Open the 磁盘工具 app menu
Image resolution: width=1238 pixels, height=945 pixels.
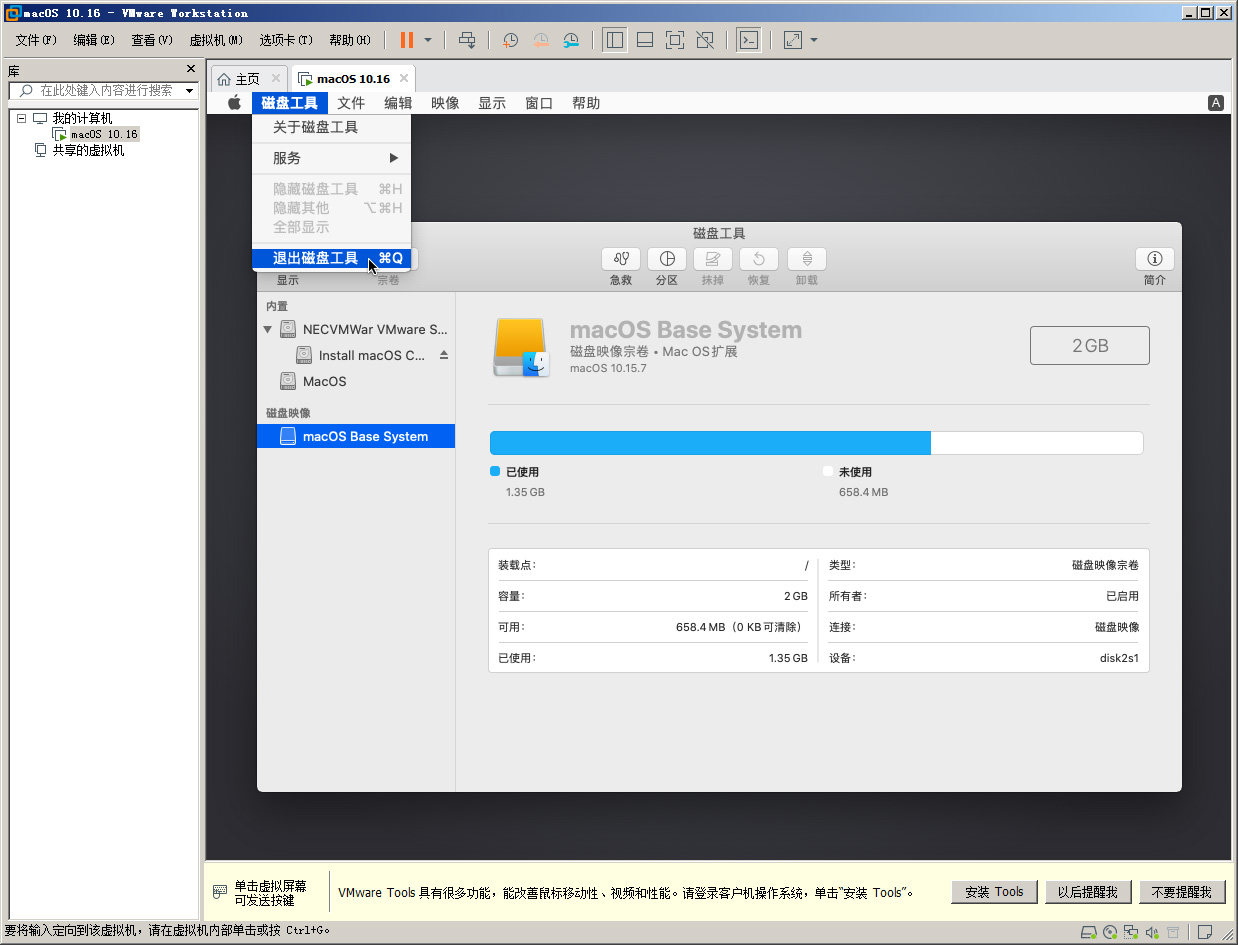tap(290, 103)
